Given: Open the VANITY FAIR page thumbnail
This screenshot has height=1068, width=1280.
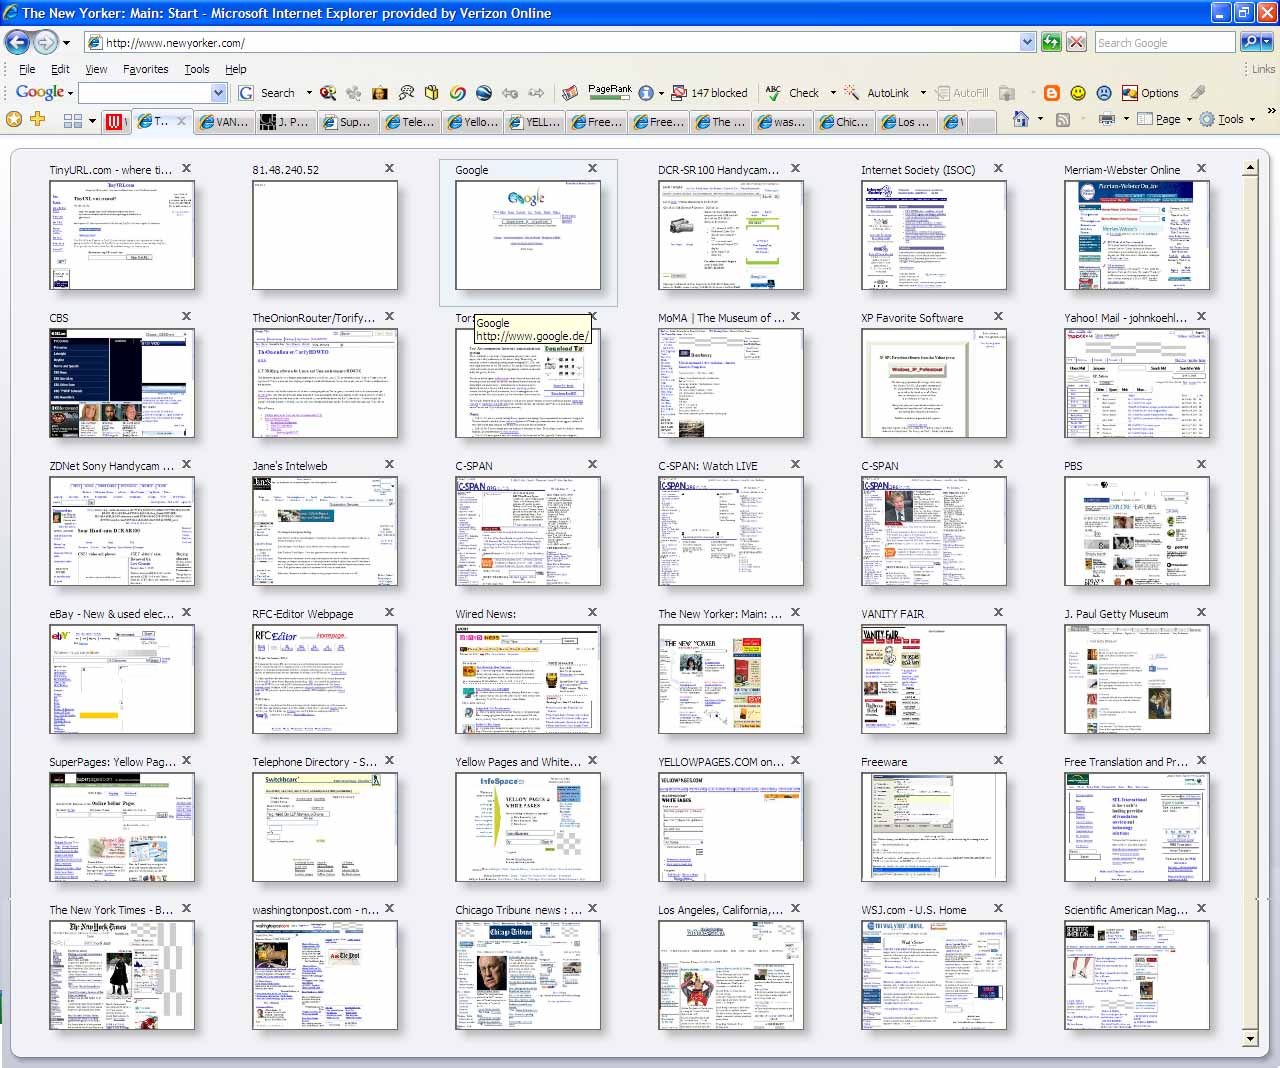Looking at the screenshot, I should (934, 679).
